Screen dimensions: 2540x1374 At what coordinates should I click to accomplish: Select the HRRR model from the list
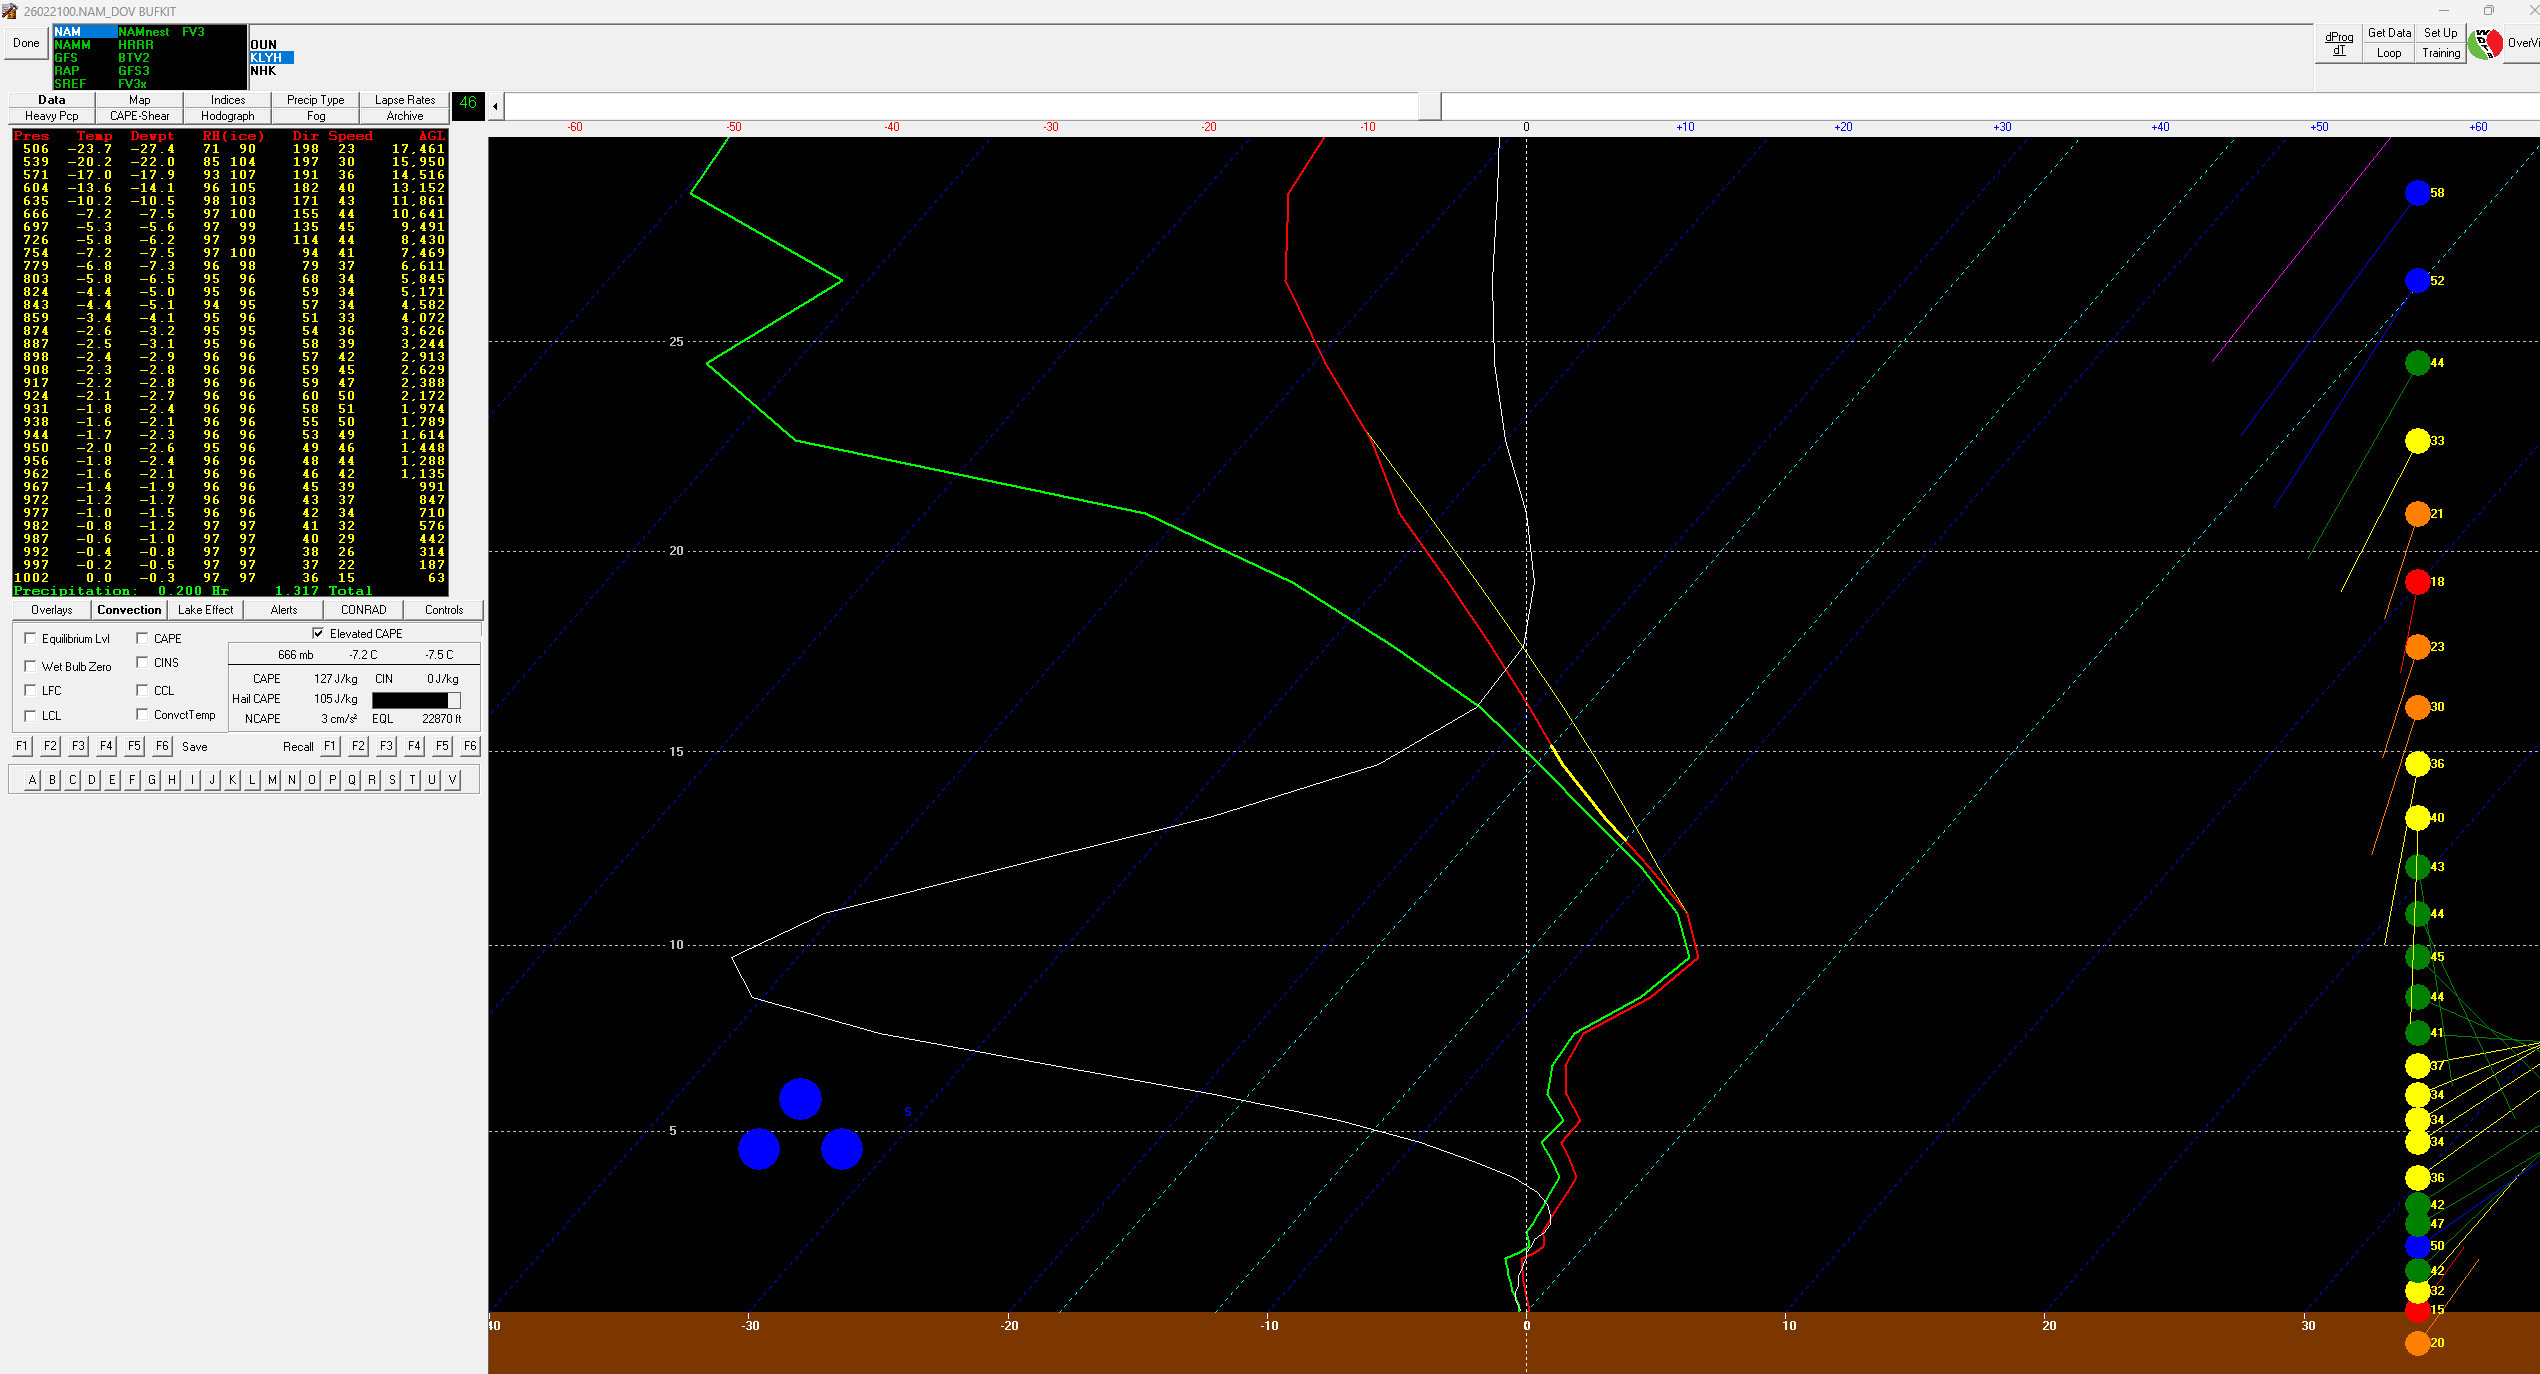click(136, 45)
